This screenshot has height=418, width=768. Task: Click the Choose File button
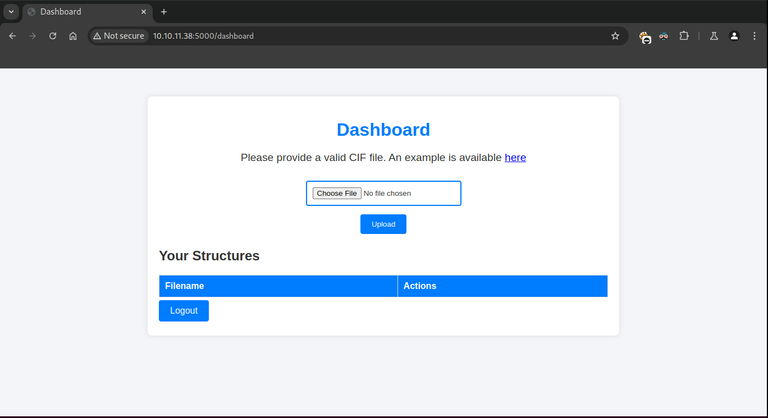tap(336, 193)
